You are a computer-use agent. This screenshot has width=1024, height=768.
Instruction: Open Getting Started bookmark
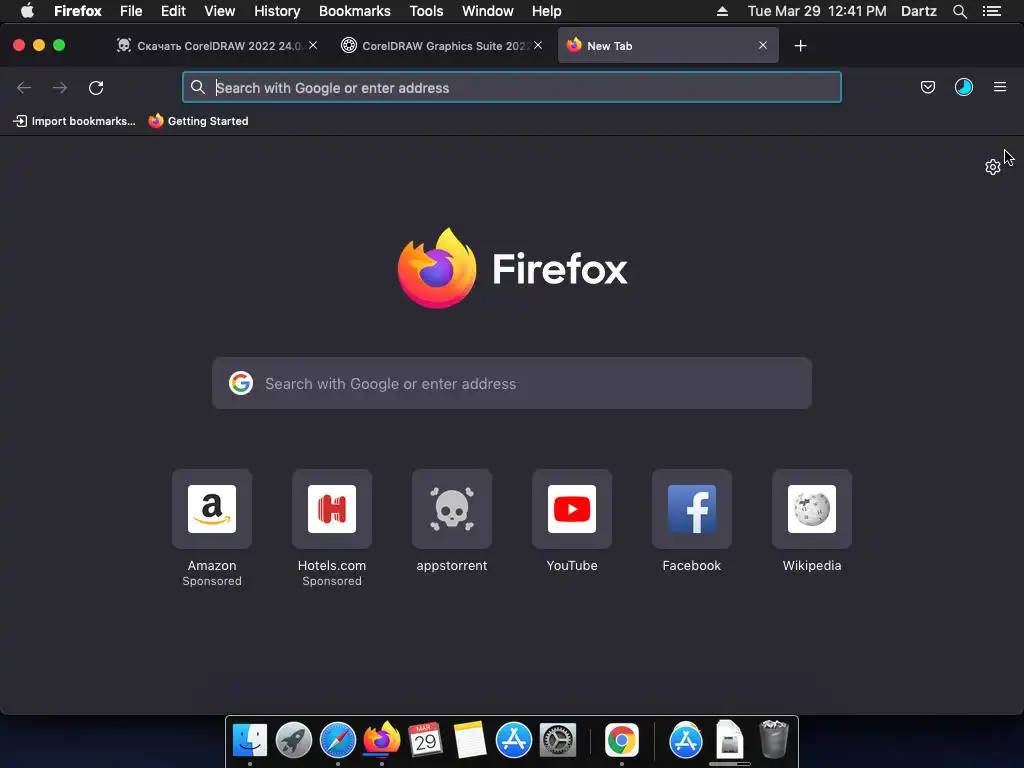pyautogui.click(x=199, y=121)
